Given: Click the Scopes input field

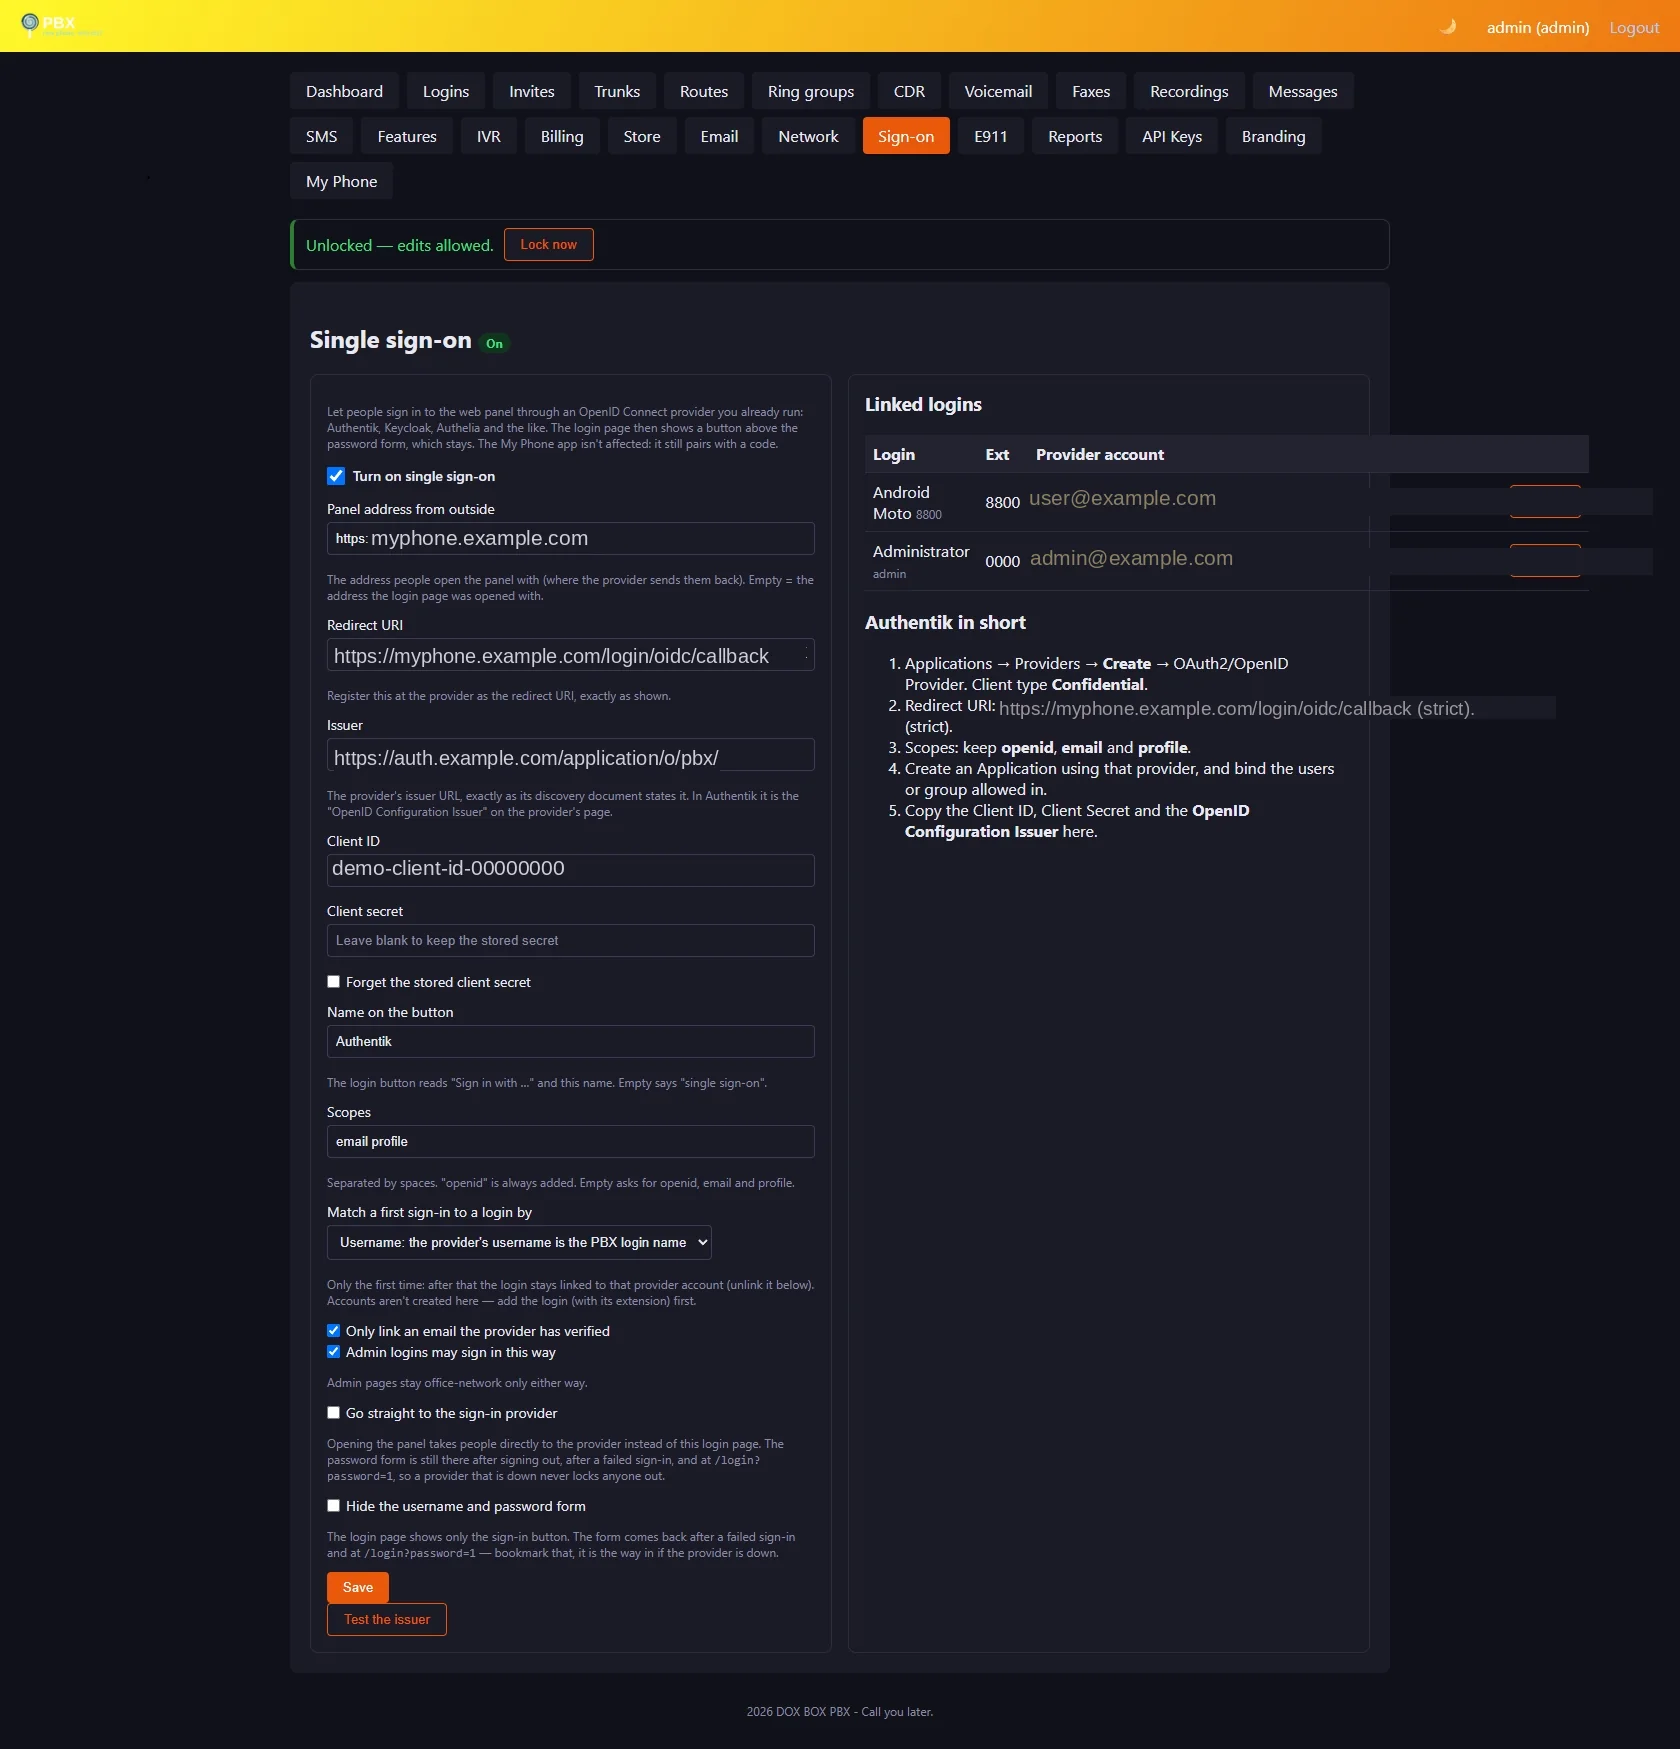Looking at the screenshot, I should (571, 1141).
